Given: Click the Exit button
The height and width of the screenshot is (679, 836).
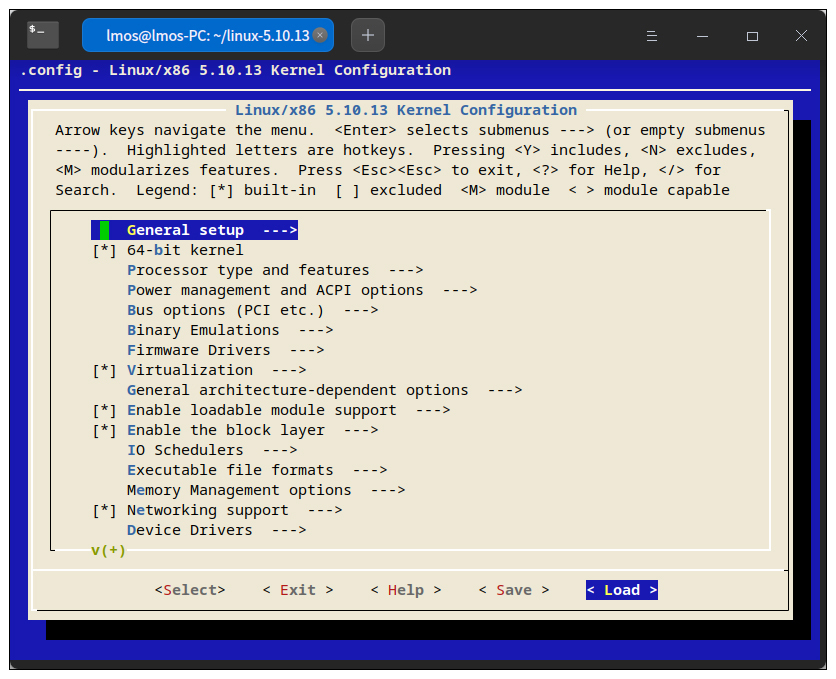Looking at the screenshot, I should coord(298,590).
